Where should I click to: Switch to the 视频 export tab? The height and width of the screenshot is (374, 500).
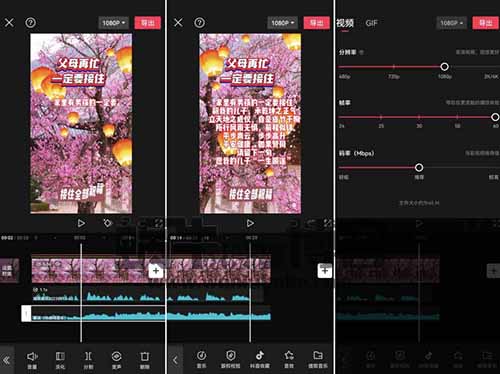pyautogui.click(x=345, y=23)
